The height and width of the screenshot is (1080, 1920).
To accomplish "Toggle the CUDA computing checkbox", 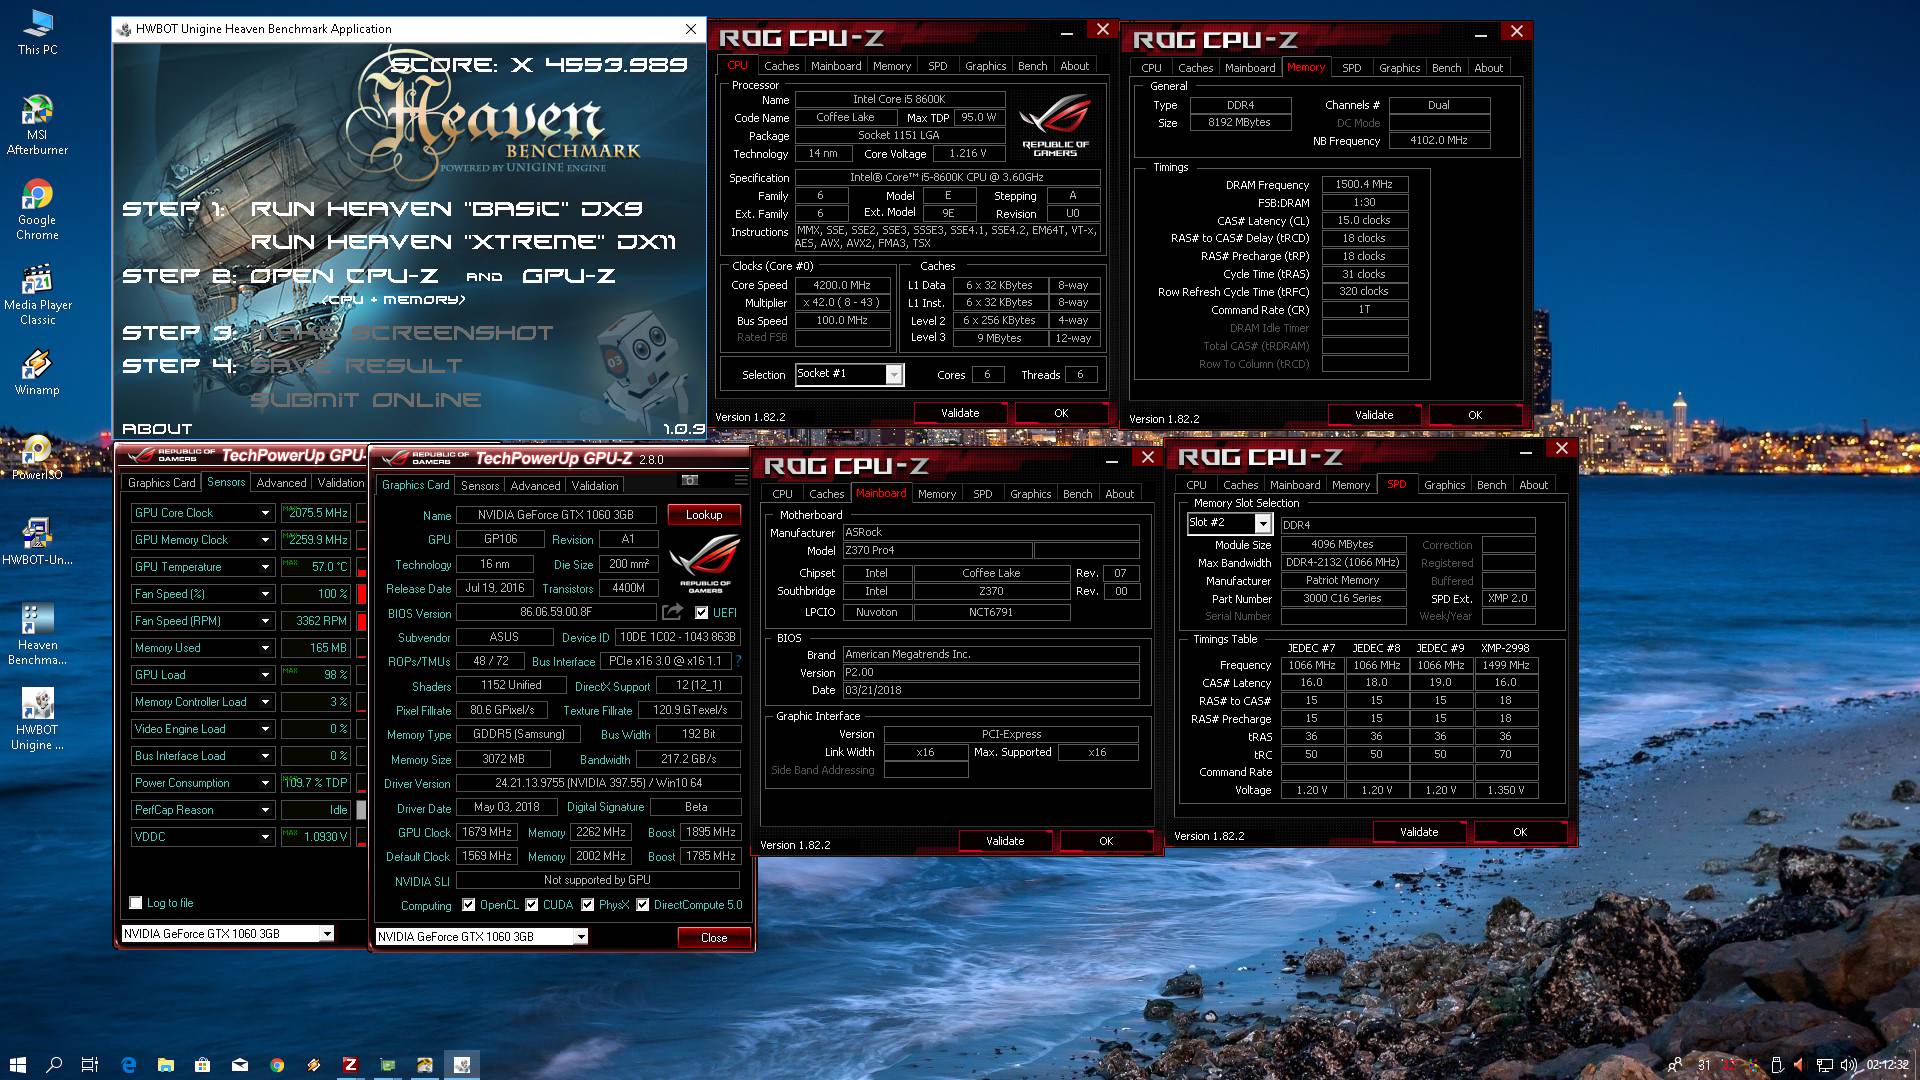I will 531,905.
